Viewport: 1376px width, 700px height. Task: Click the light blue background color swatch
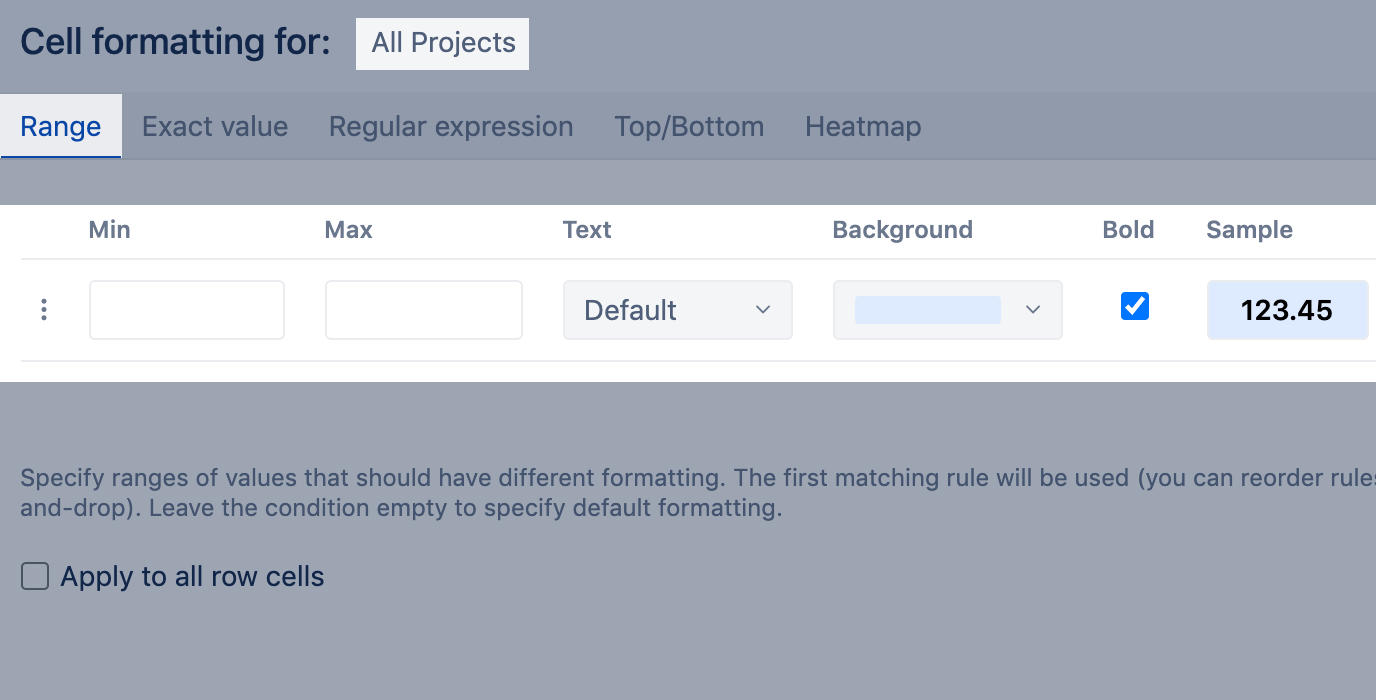click(x=927, y=310)
